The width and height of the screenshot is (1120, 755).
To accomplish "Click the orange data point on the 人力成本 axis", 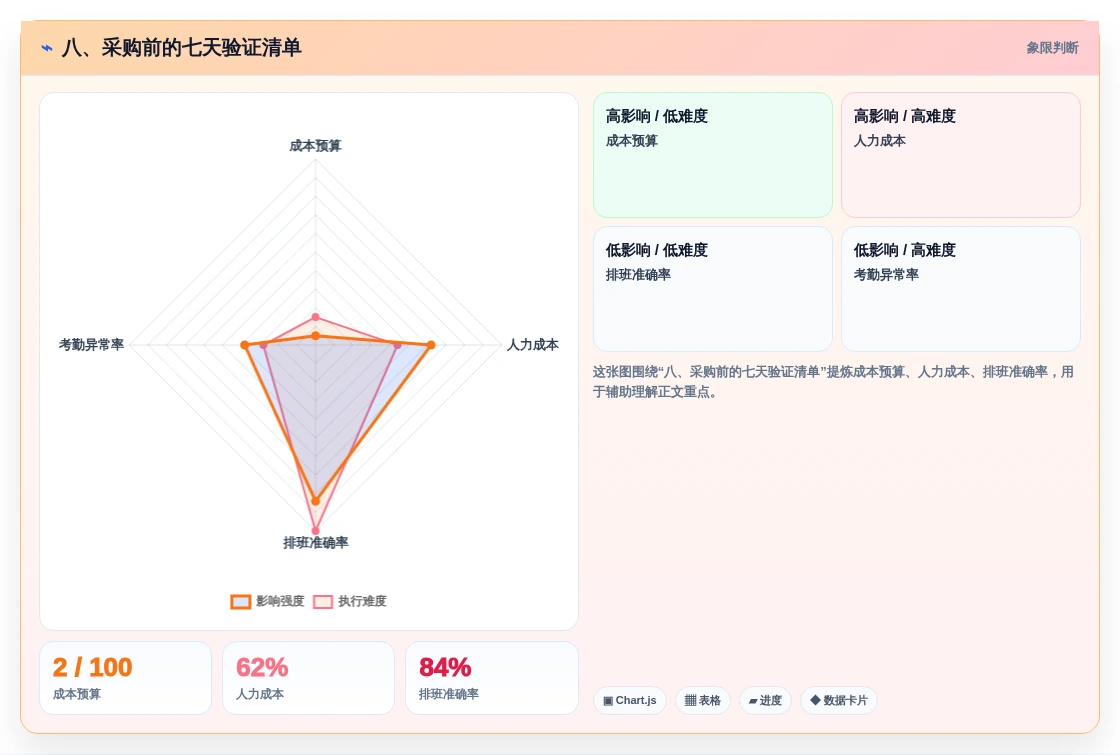I will pos(431,345).
